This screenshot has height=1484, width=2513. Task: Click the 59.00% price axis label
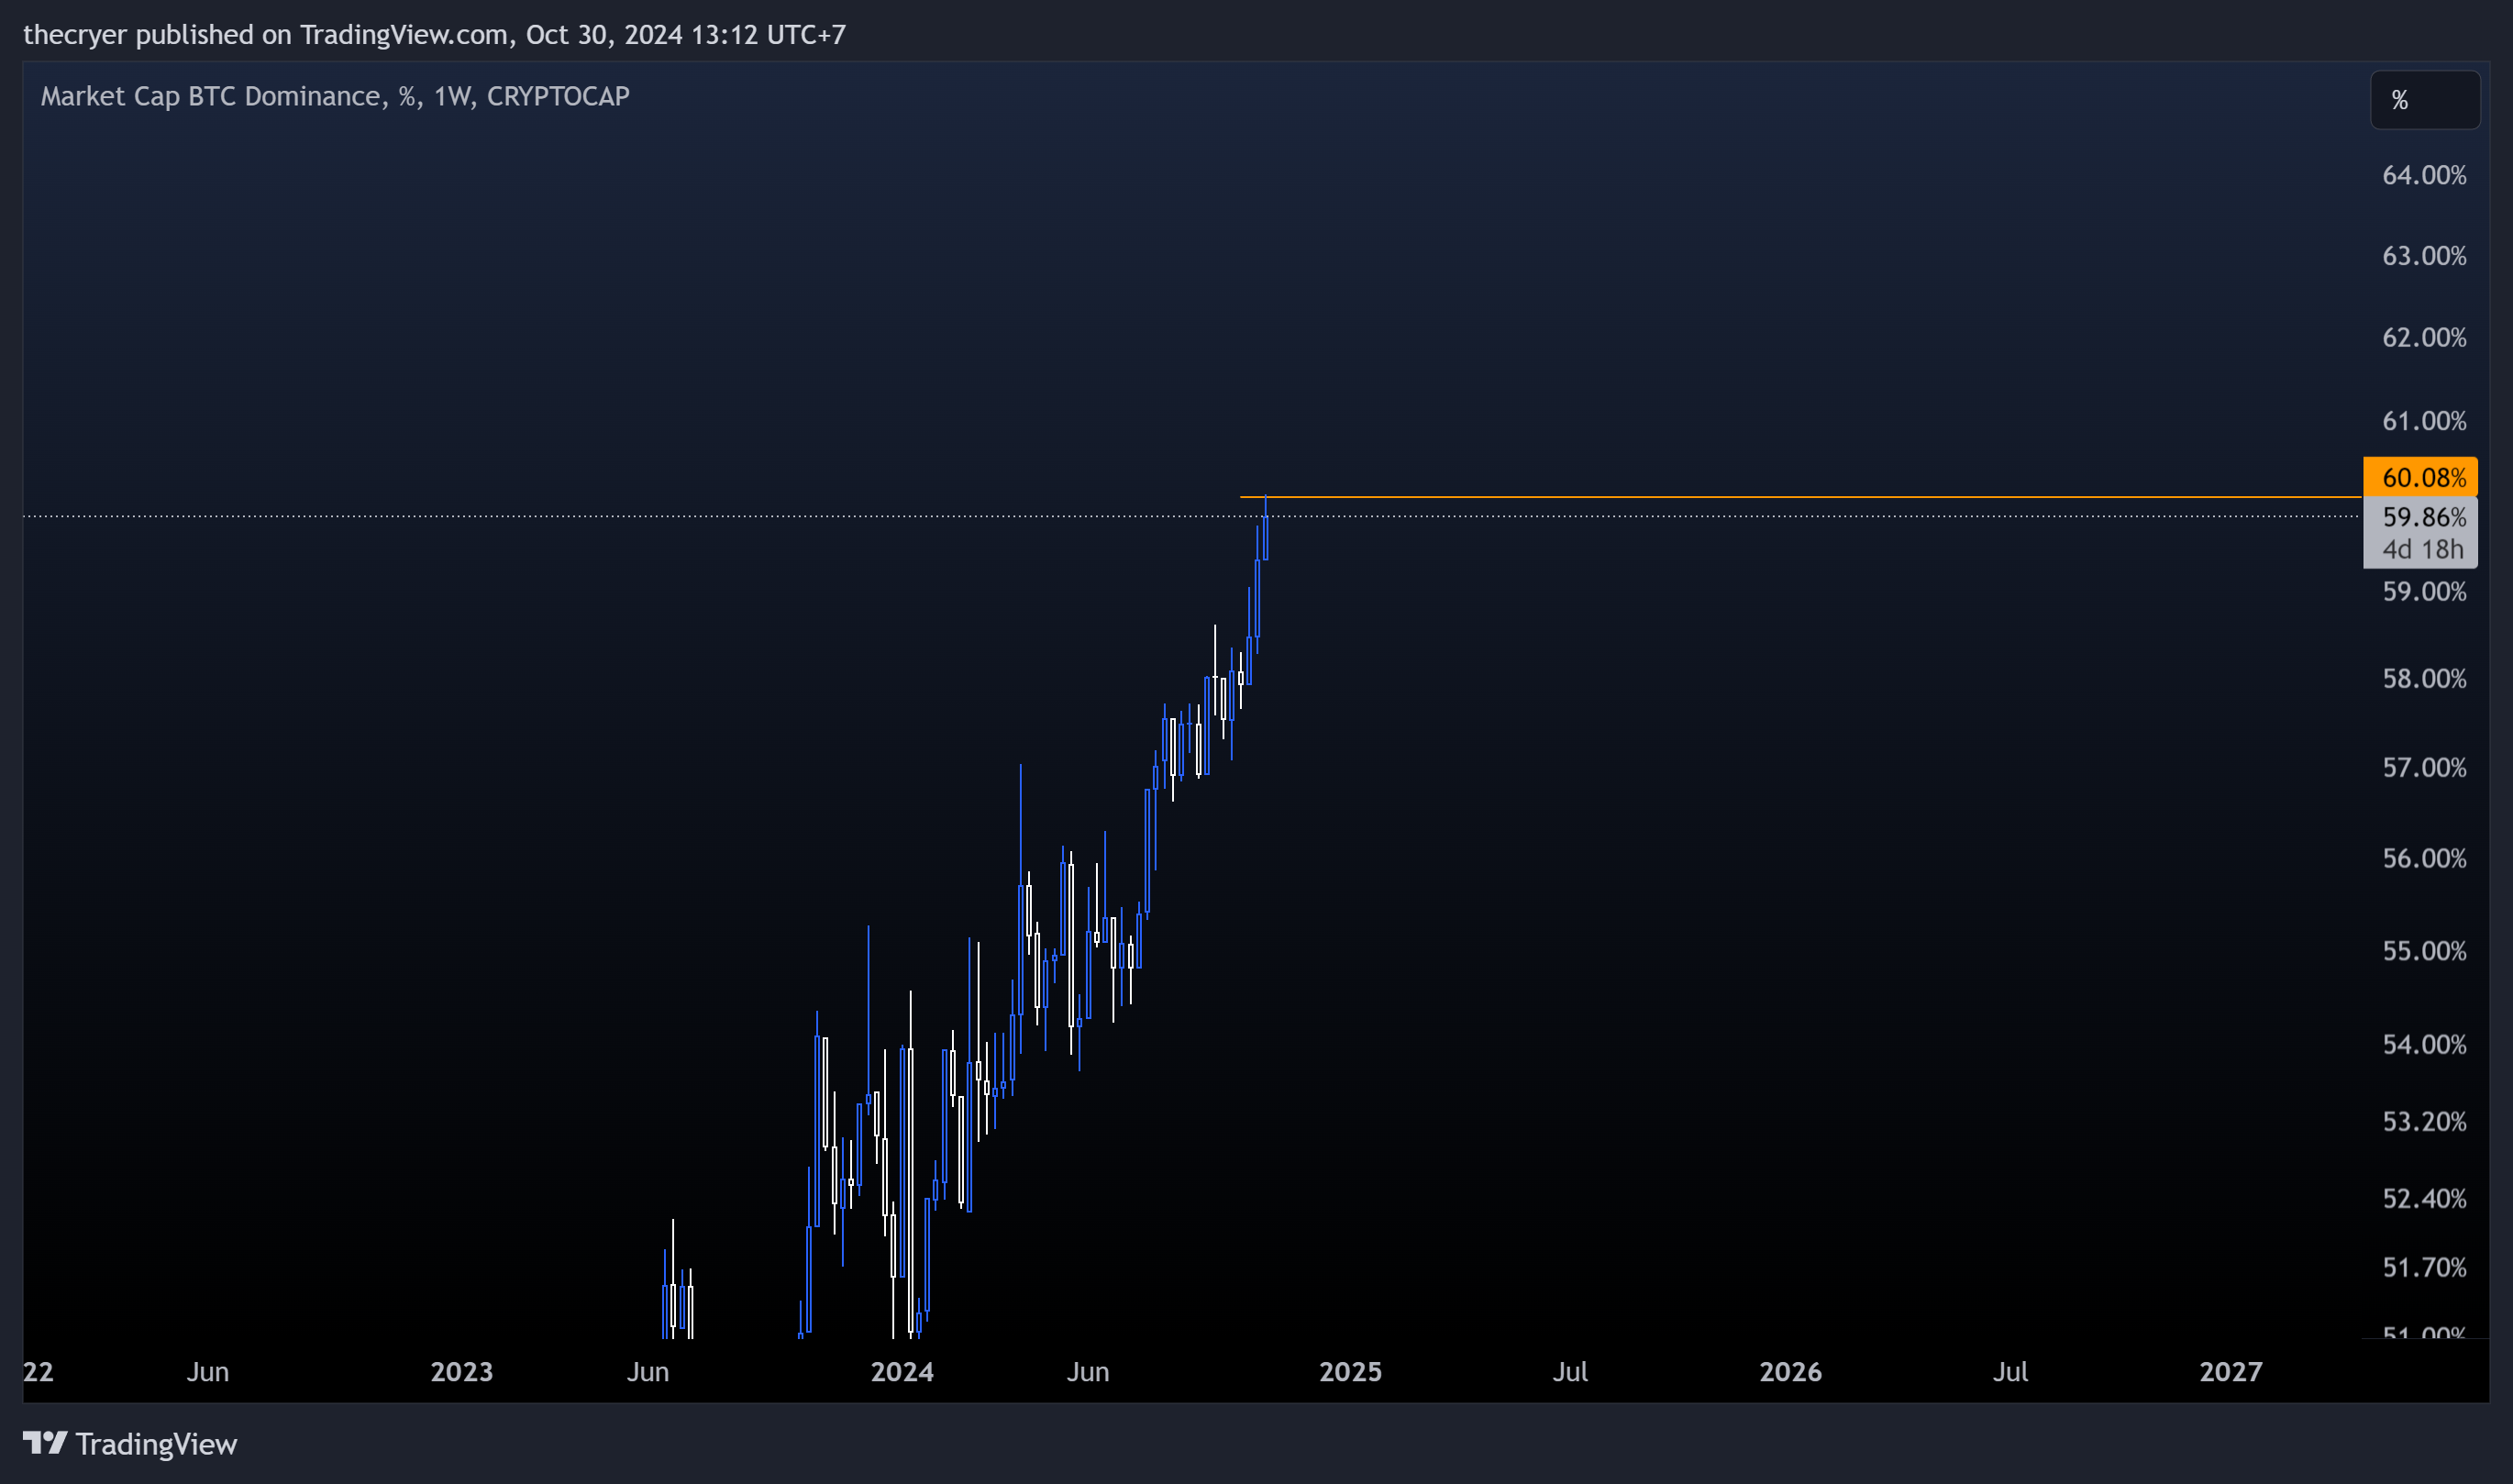[x=2424, y=592]
